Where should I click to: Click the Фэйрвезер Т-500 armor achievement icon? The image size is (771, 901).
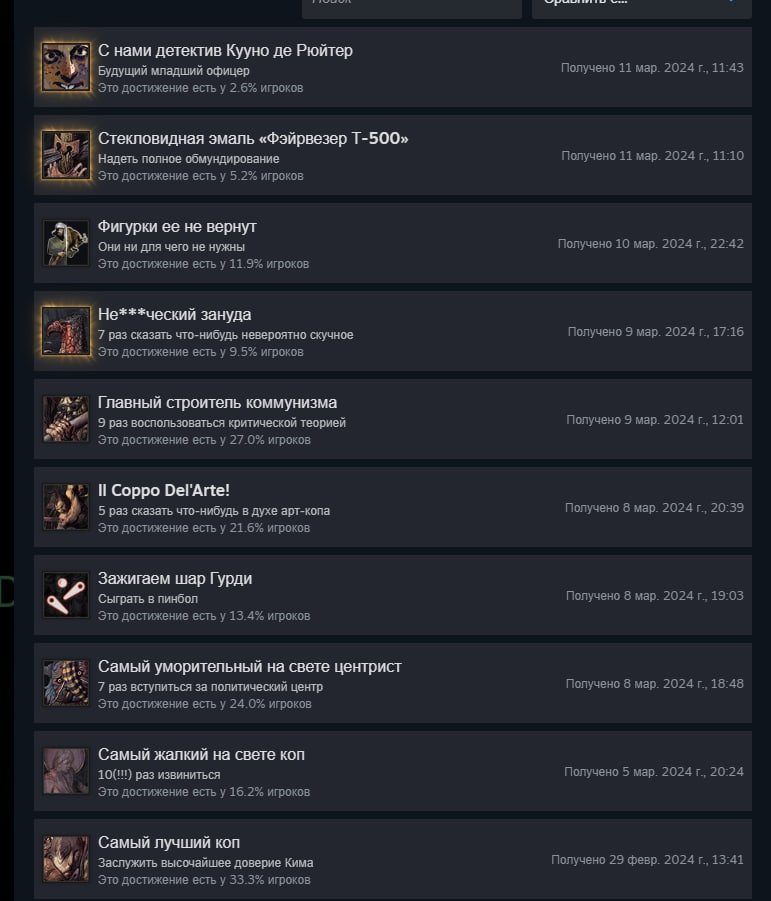tap(66, 155)
